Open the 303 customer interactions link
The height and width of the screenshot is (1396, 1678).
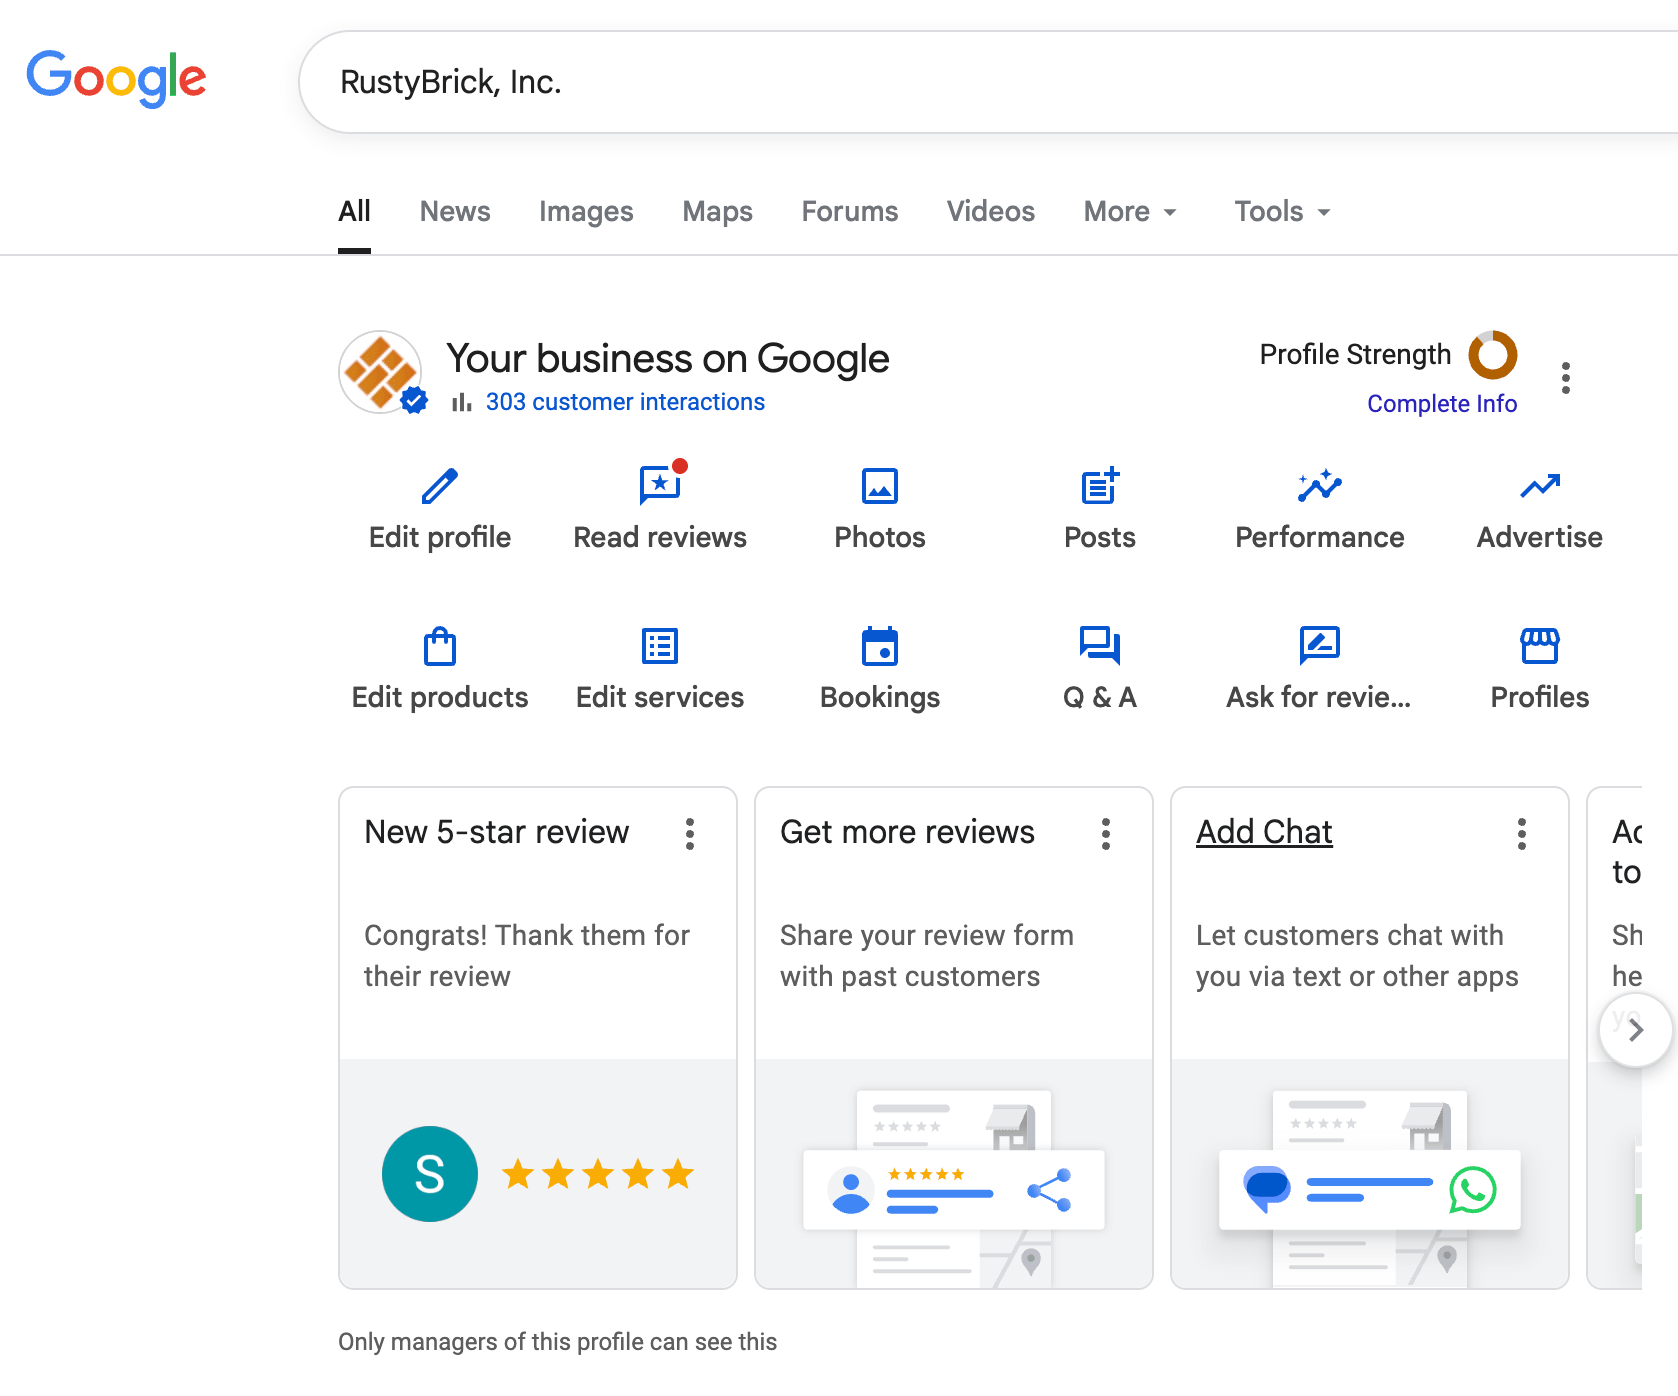(x=625, y=402)
